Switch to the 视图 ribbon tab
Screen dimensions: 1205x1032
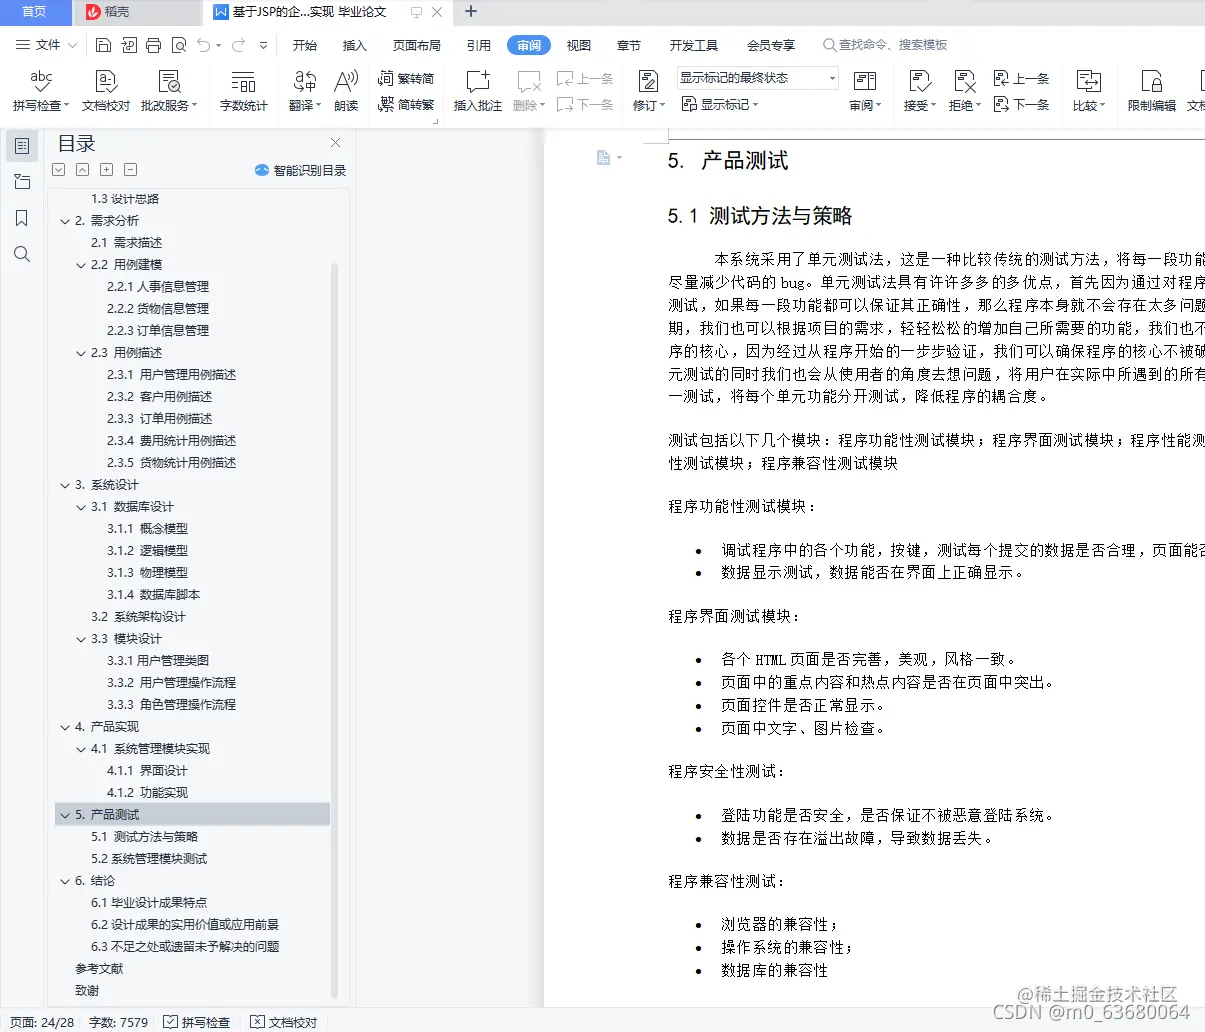point(578,44)
